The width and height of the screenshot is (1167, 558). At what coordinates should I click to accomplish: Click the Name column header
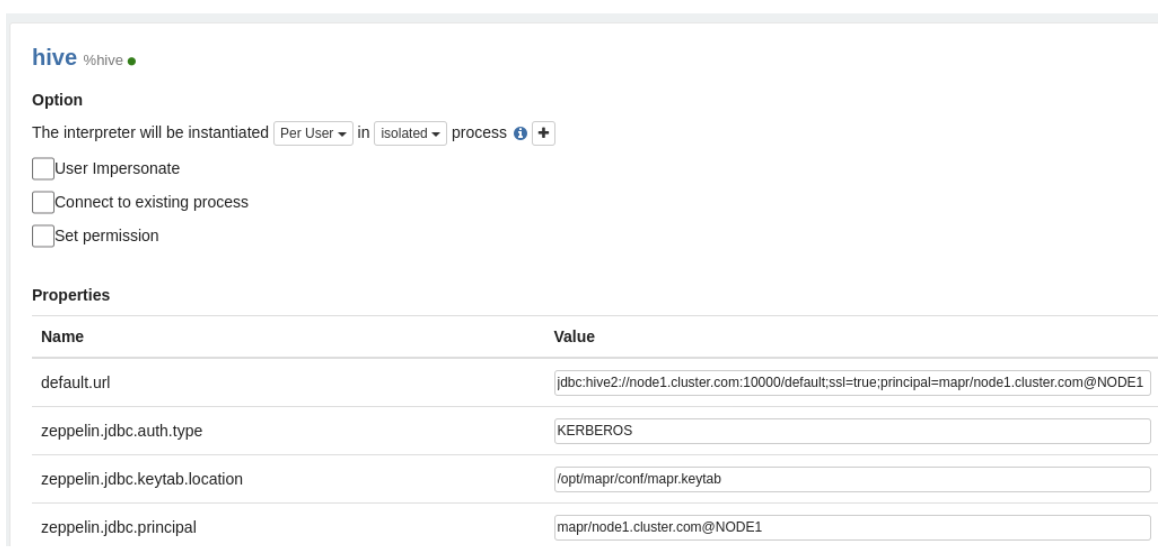coord(62,337)
